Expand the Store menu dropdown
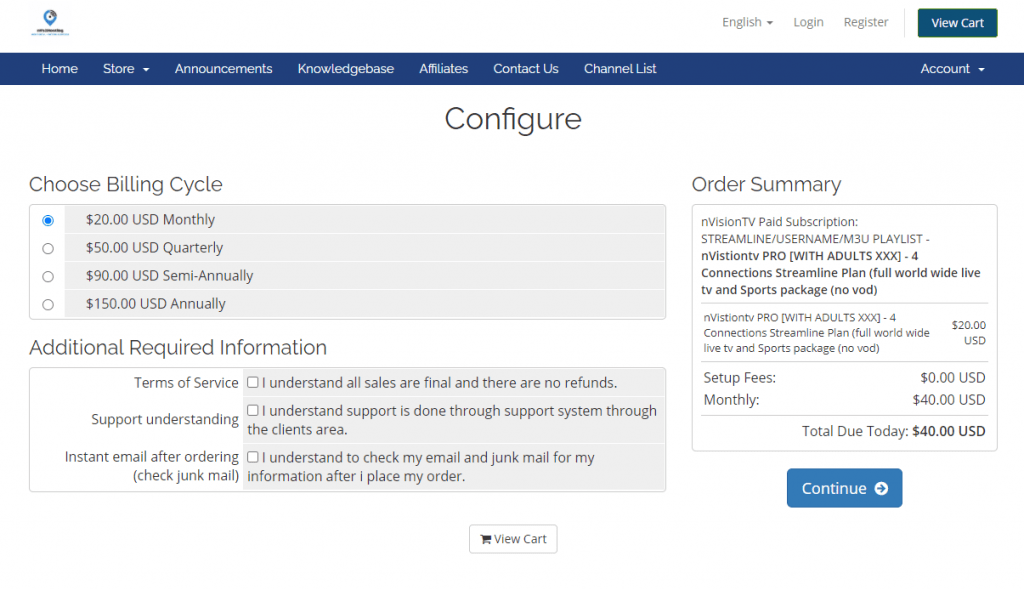 [126, 69]
